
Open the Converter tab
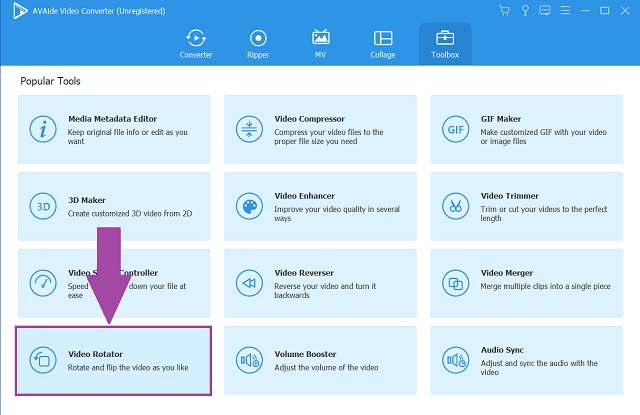pyautogui.click(x=196, y=44)
